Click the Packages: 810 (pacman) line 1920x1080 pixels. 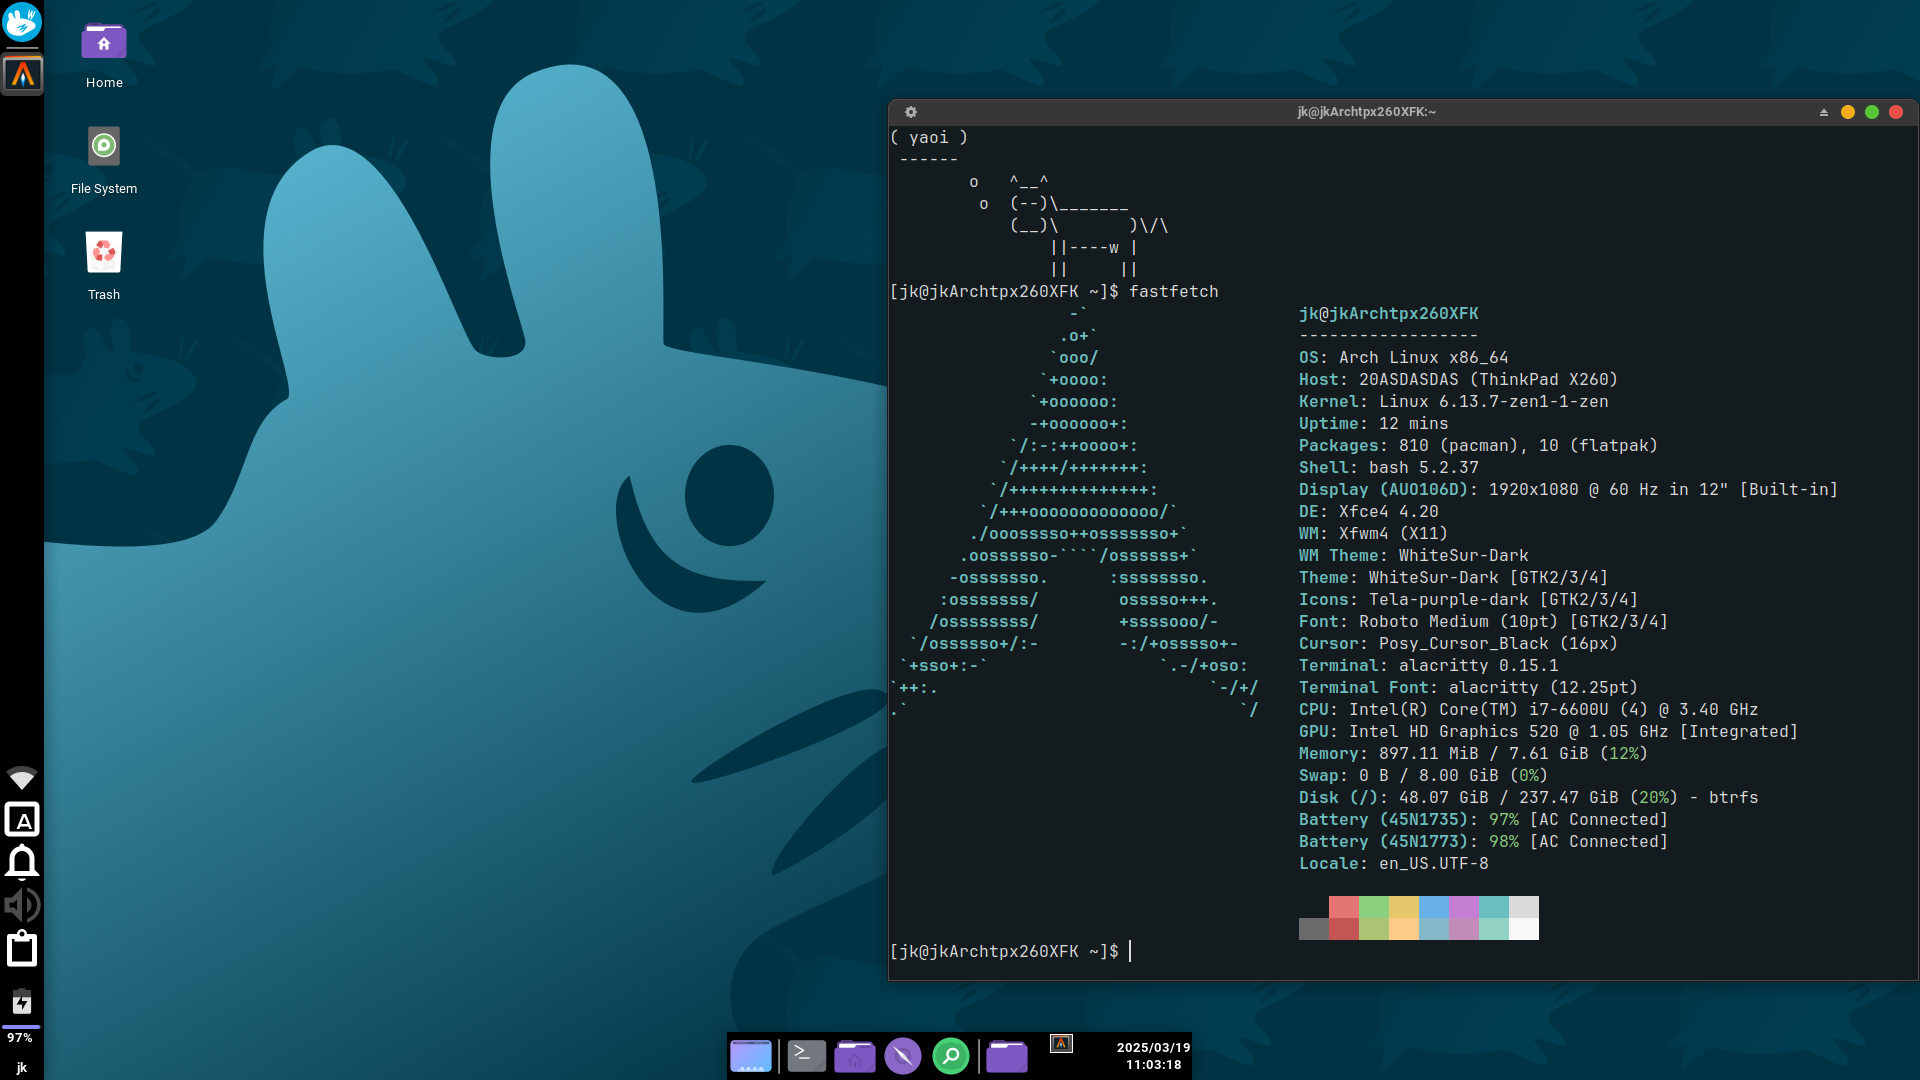click(x=1478, y=445)
